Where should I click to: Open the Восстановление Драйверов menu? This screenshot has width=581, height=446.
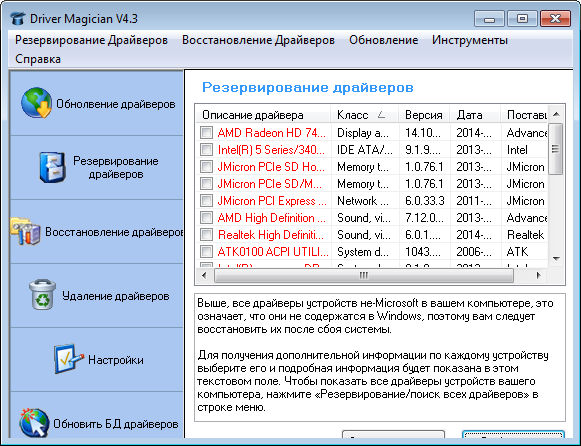coord(258,40)
